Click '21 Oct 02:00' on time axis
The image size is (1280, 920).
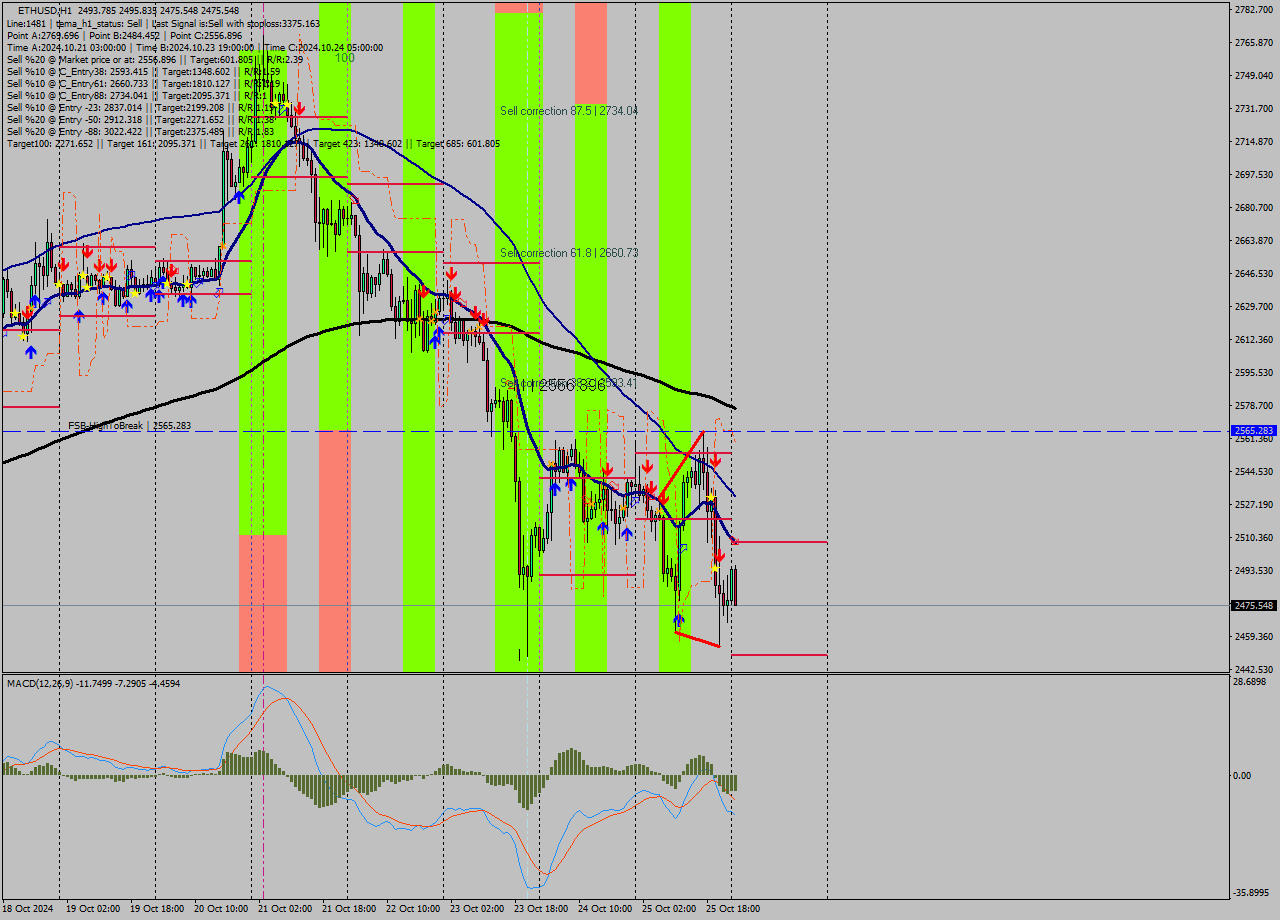pyautogui.click(x=284, y=909)
